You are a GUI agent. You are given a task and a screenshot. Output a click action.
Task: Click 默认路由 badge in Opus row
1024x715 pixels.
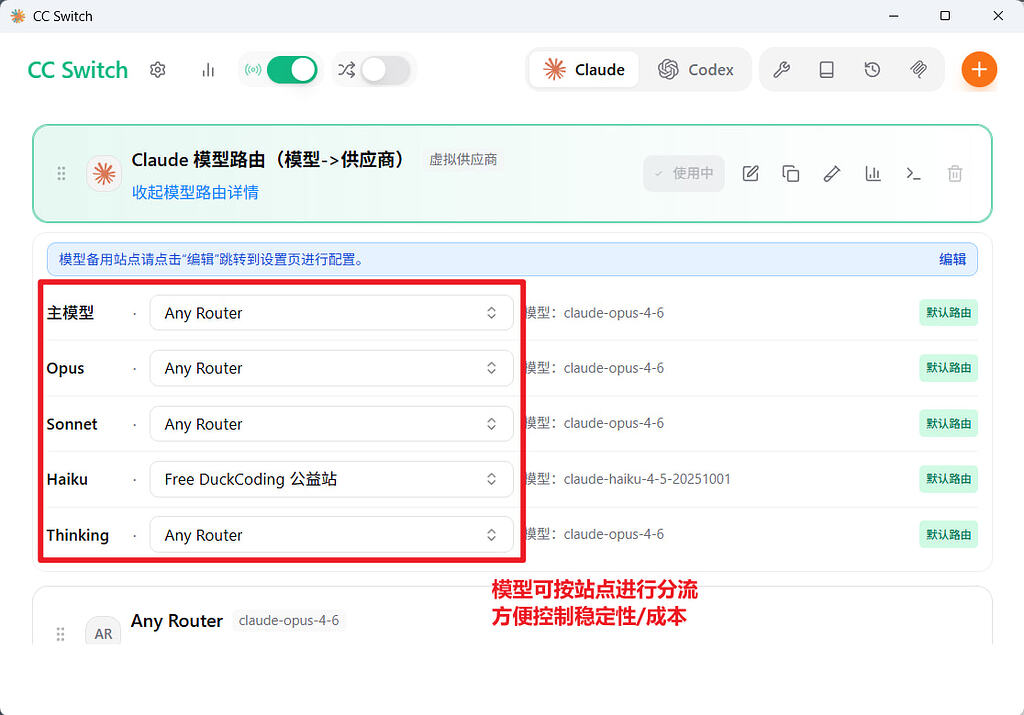click(948, 368)
